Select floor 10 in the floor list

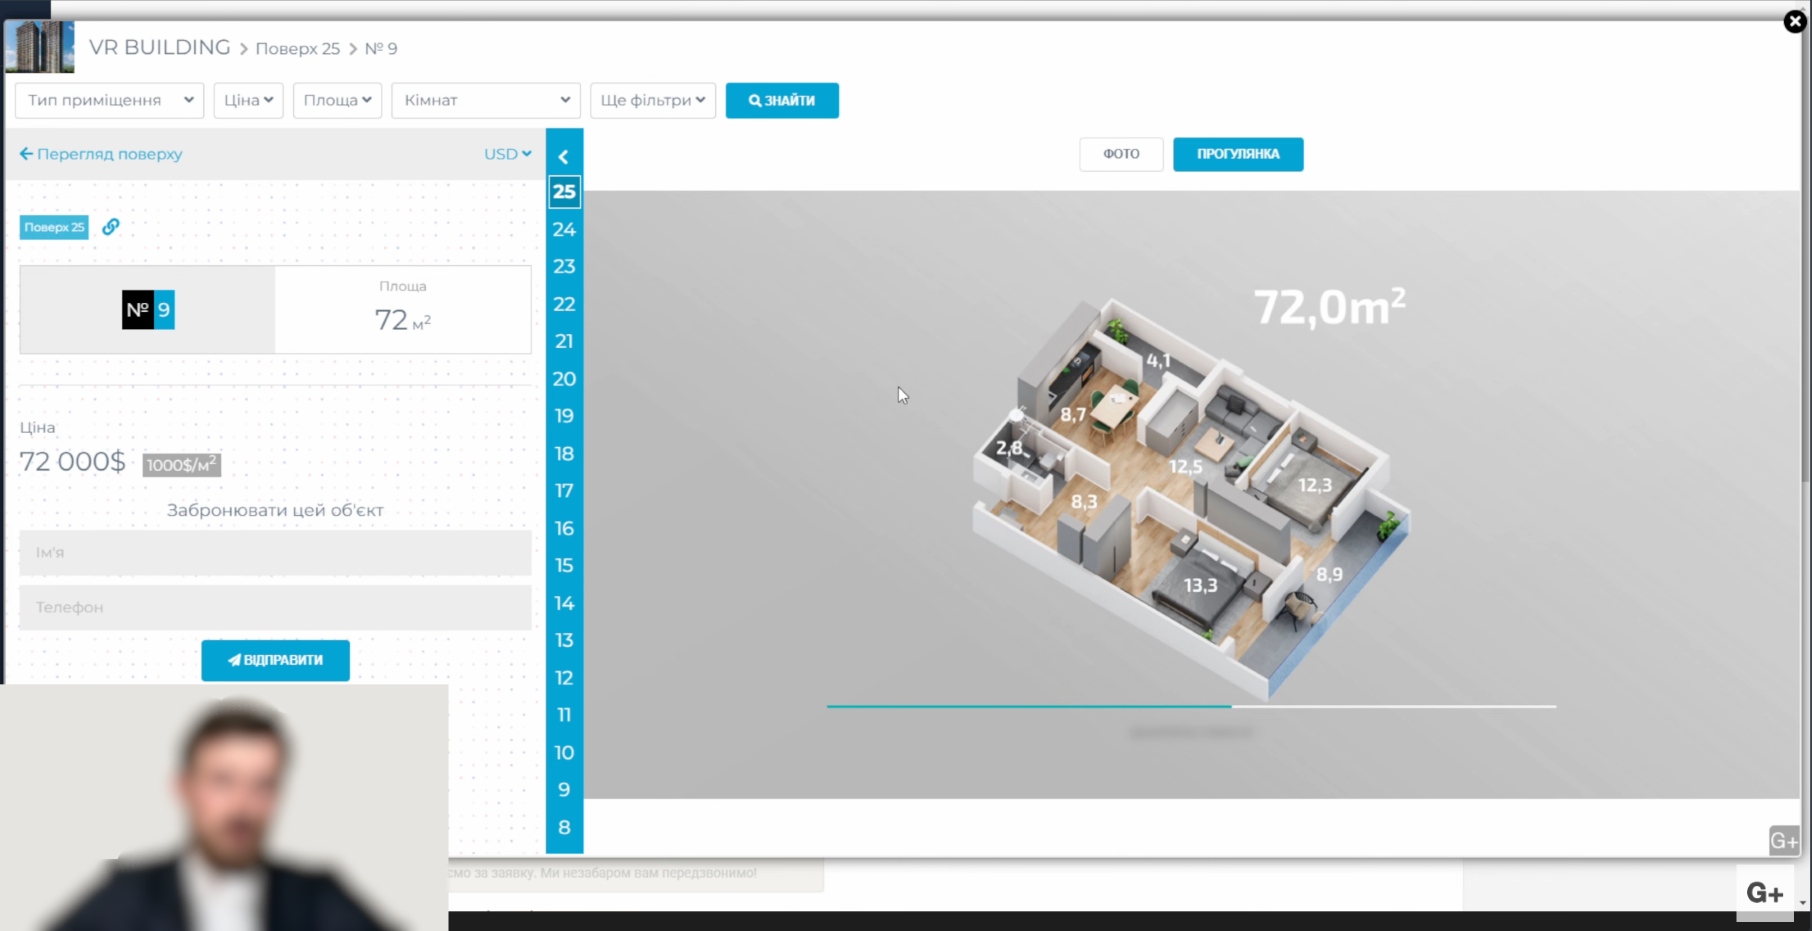[564, 752]
